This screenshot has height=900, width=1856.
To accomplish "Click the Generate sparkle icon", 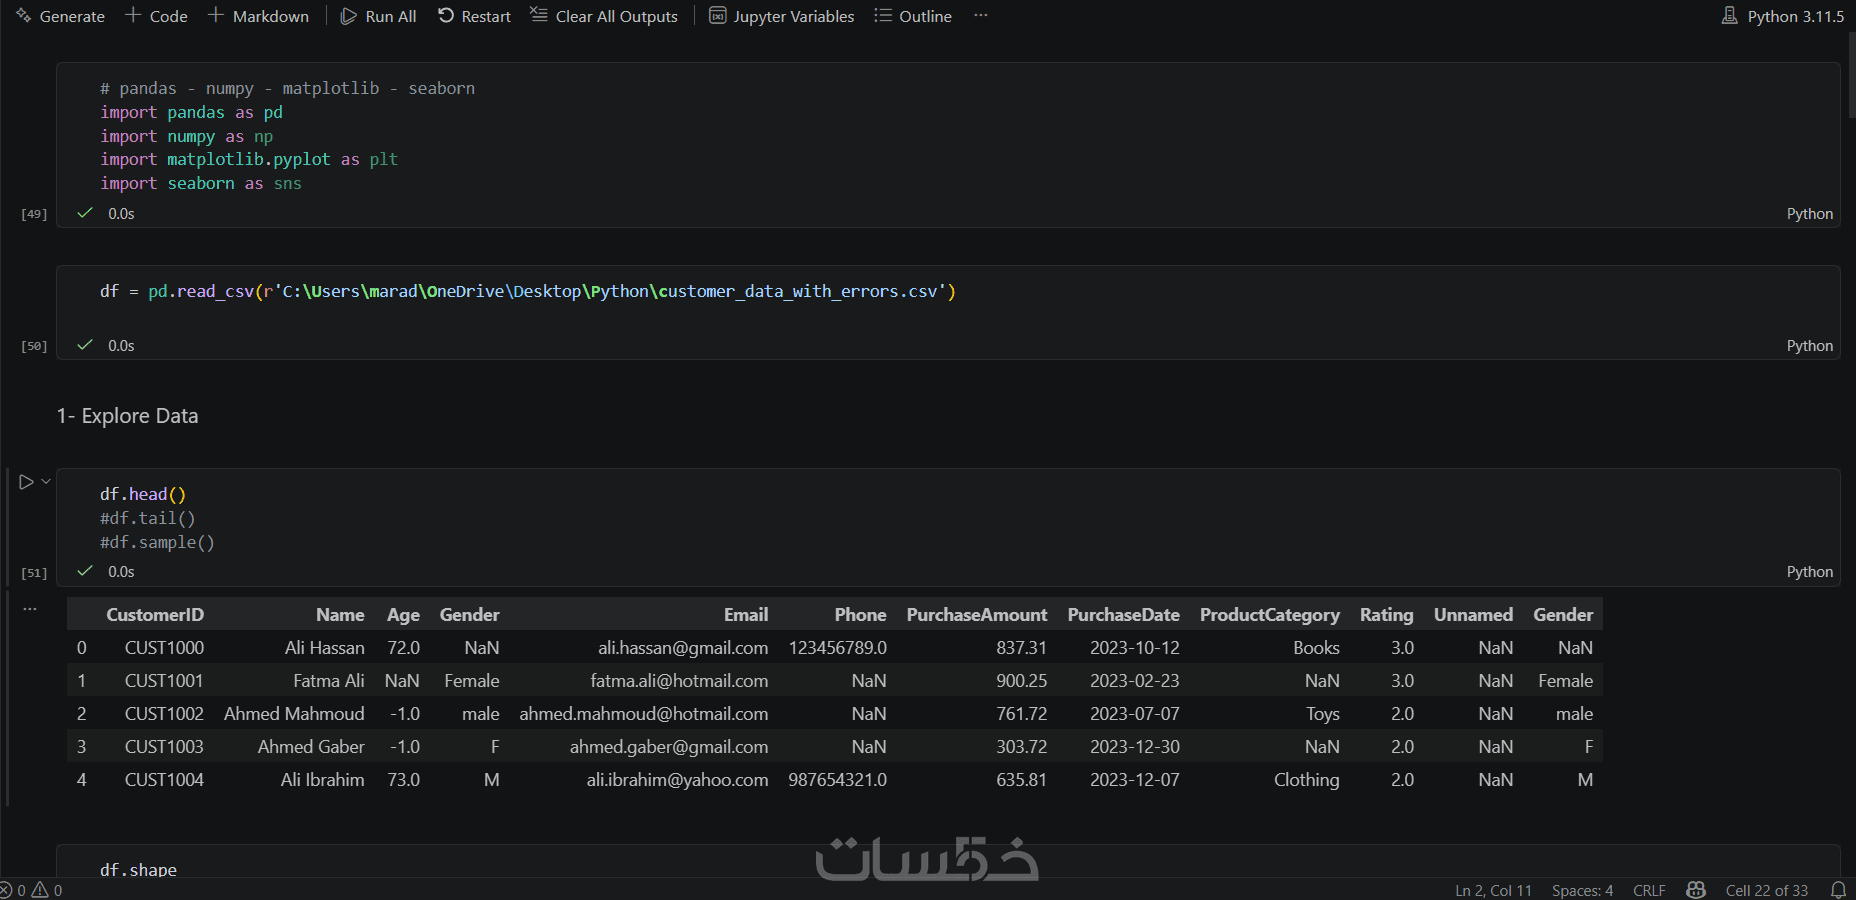I will 23,16.
